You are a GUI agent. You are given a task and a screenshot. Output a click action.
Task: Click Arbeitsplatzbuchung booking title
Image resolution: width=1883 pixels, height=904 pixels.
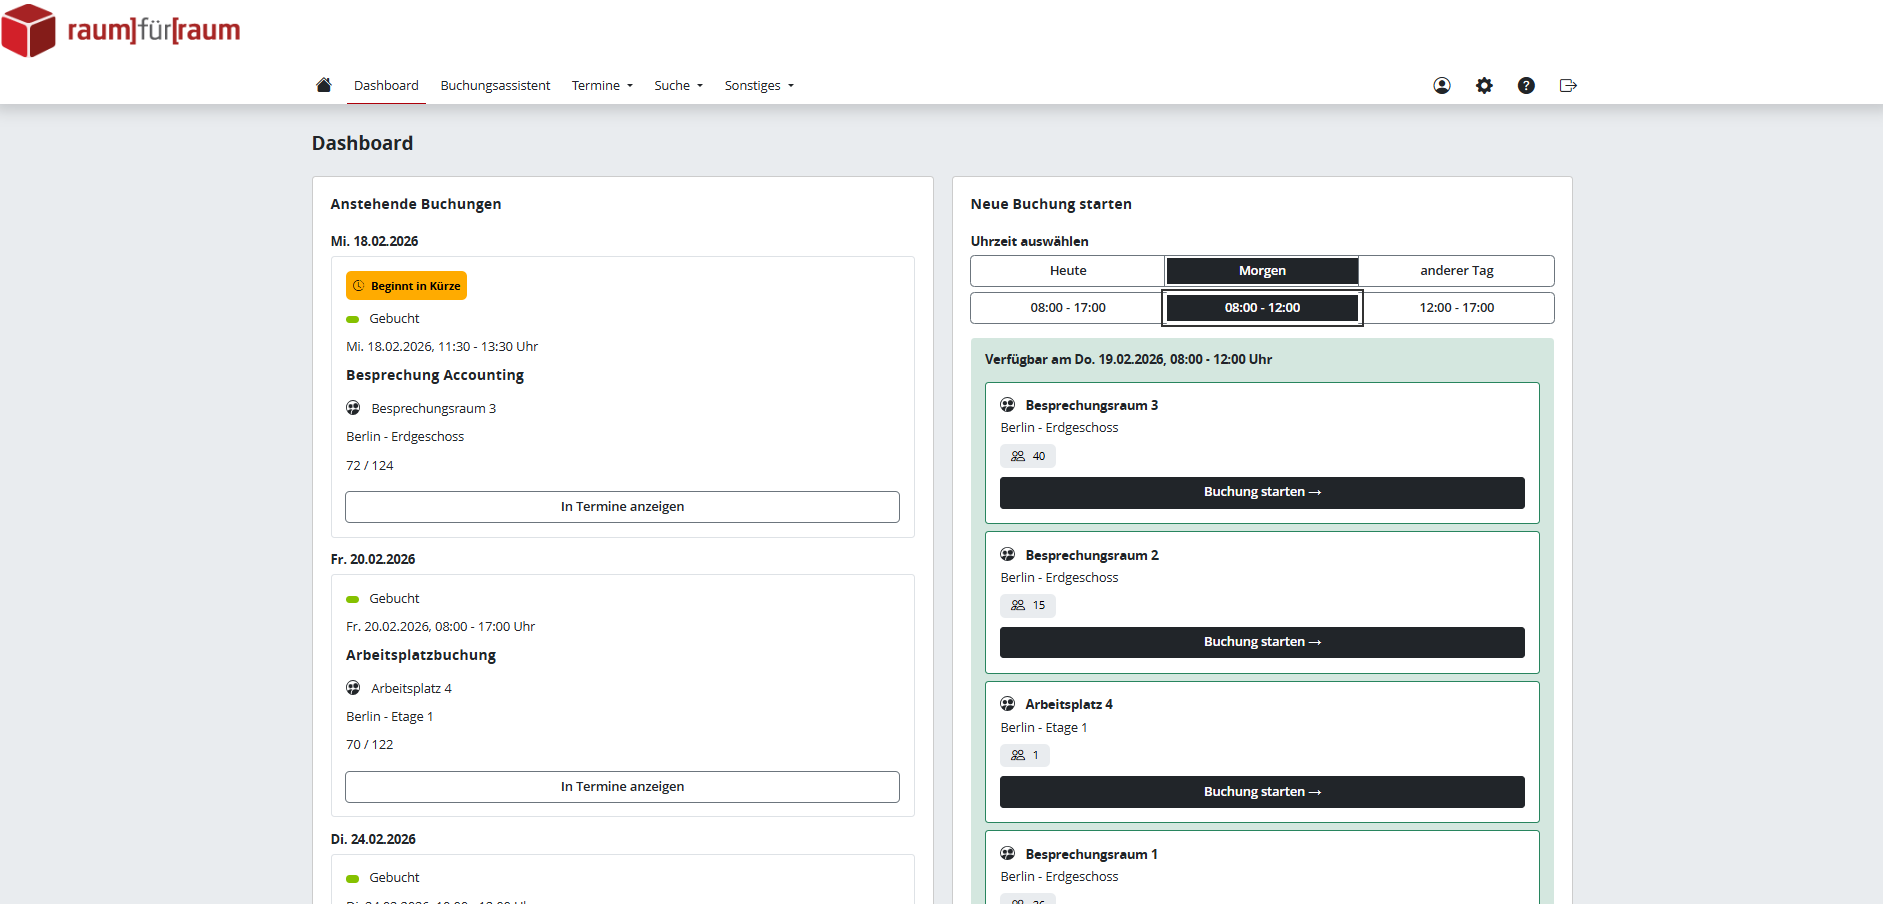click(x=421, y=655)
